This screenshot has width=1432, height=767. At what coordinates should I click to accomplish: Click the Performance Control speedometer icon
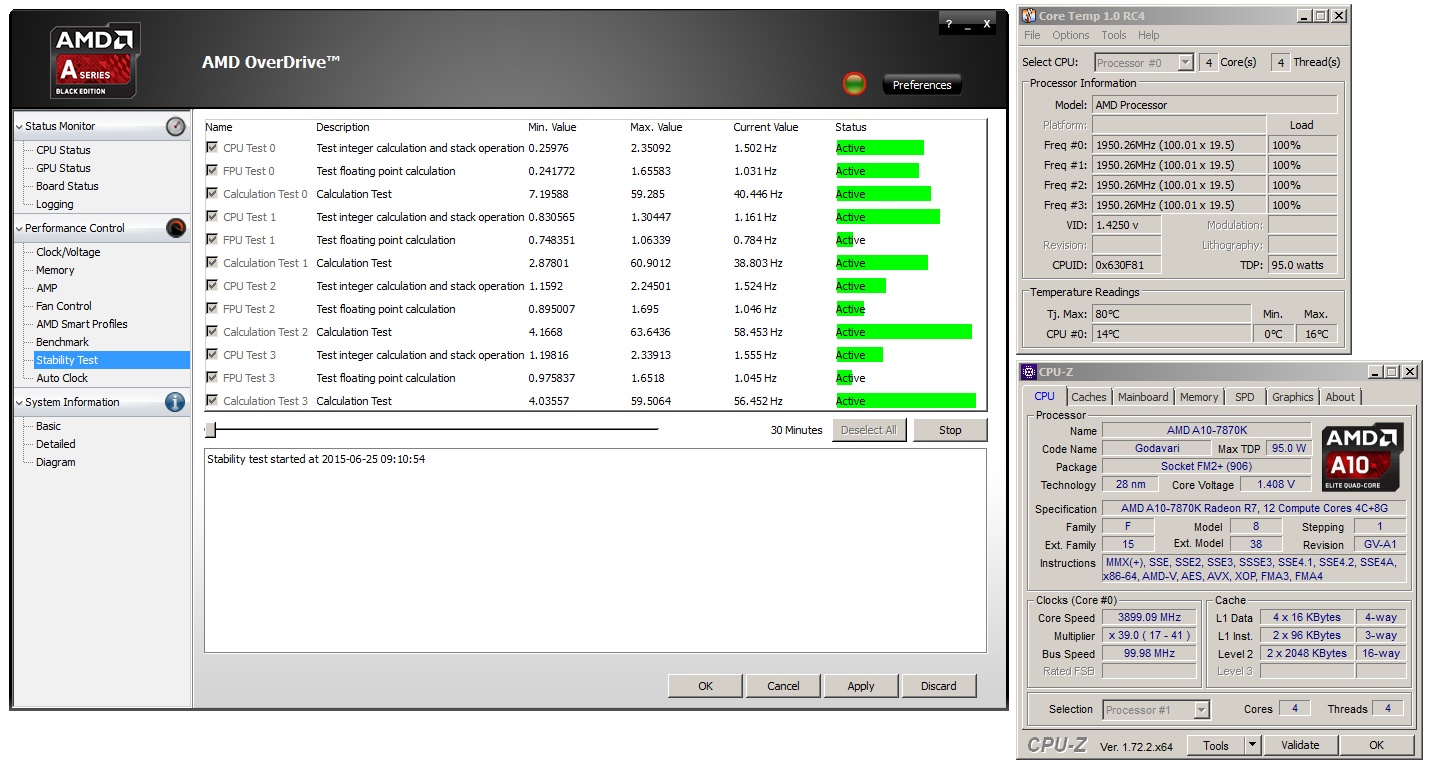pos(176,228)
